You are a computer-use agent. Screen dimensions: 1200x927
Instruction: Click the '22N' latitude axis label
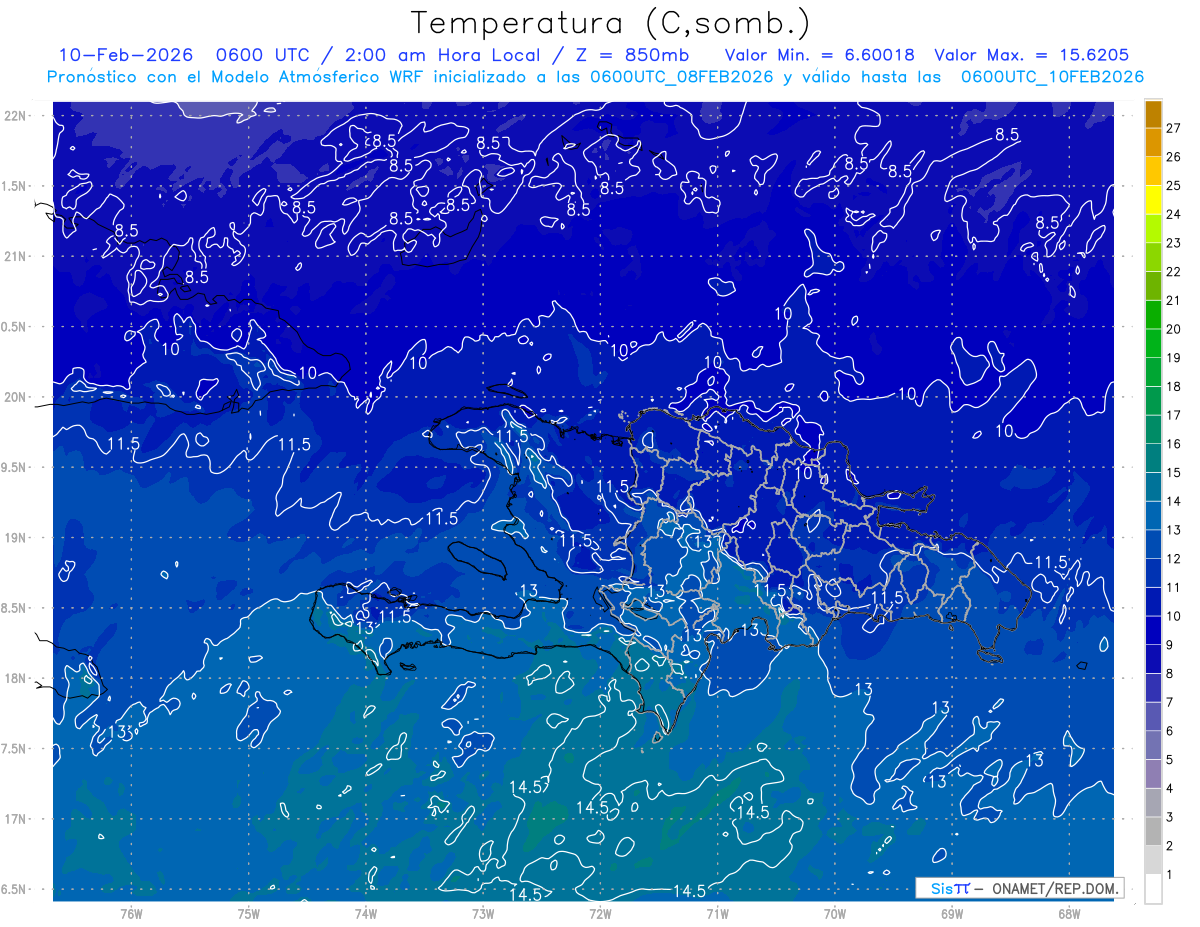16,115
